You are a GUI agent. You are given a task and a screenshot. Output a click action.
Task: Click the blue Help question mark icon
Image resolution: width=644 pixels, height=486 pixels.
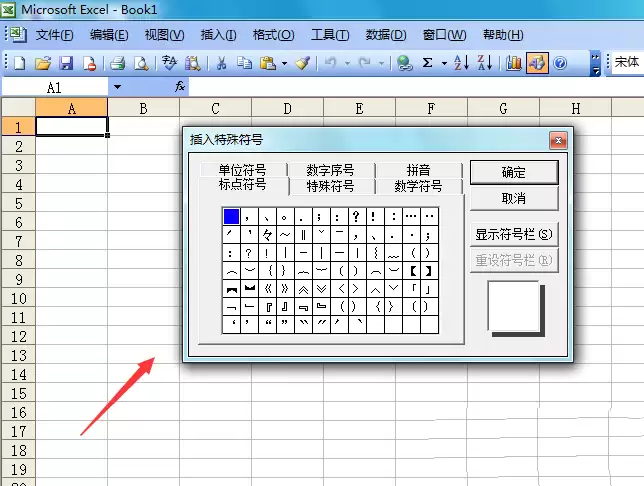560,63
